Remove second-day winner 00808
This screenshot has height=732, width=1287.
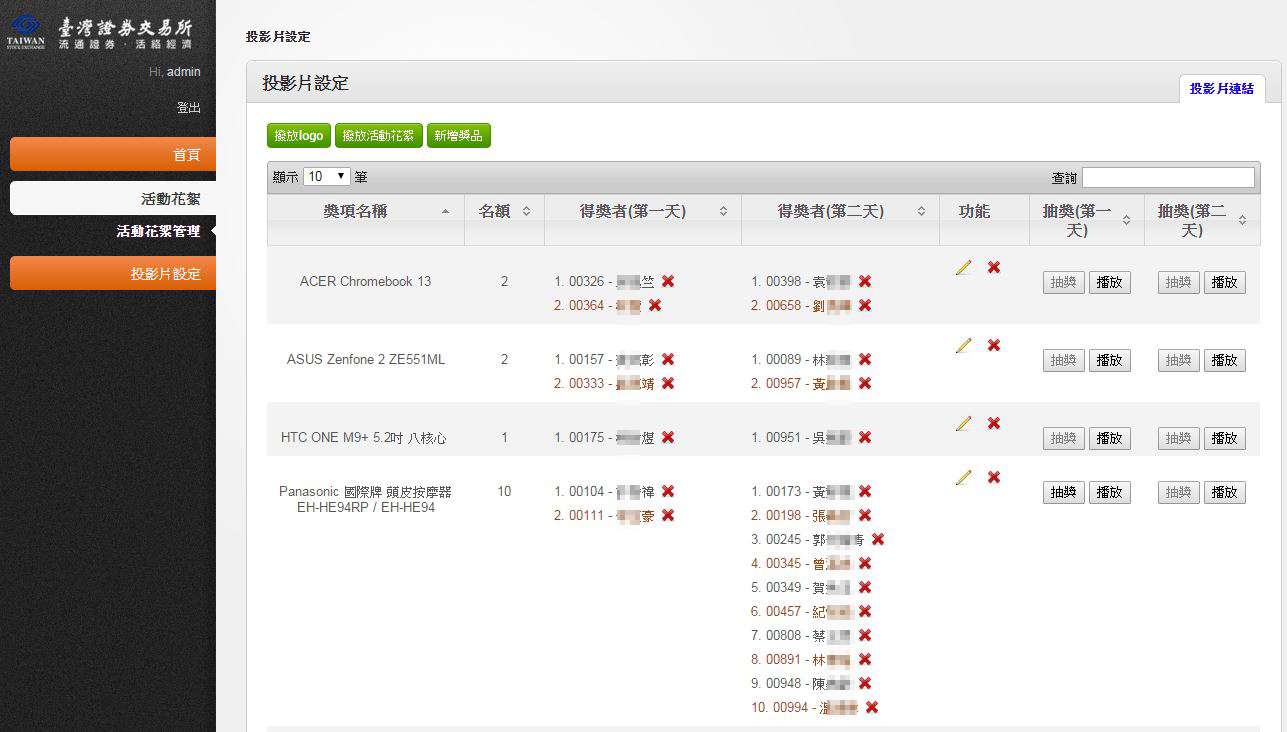pyautogui.click(x=865, y=635)
